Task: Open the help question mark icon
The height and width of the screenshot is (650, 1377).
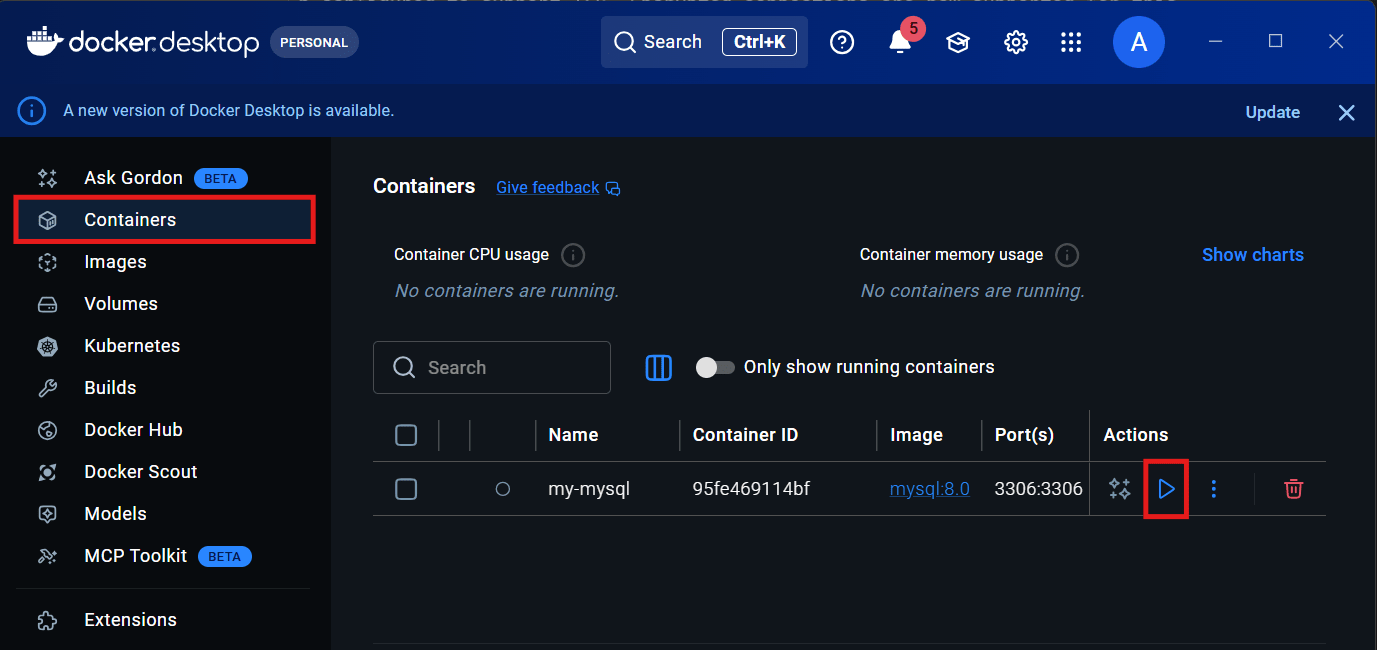Action: 842,42
